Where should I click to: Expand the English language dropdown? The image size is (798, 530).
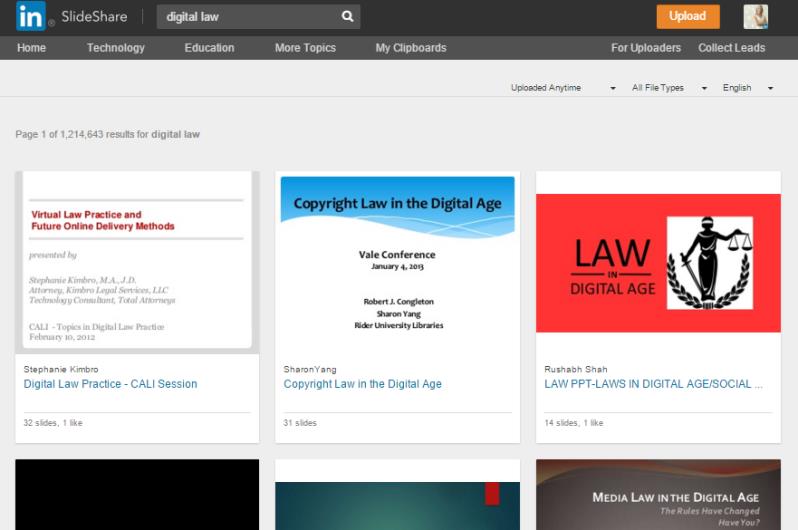(747, 88)
